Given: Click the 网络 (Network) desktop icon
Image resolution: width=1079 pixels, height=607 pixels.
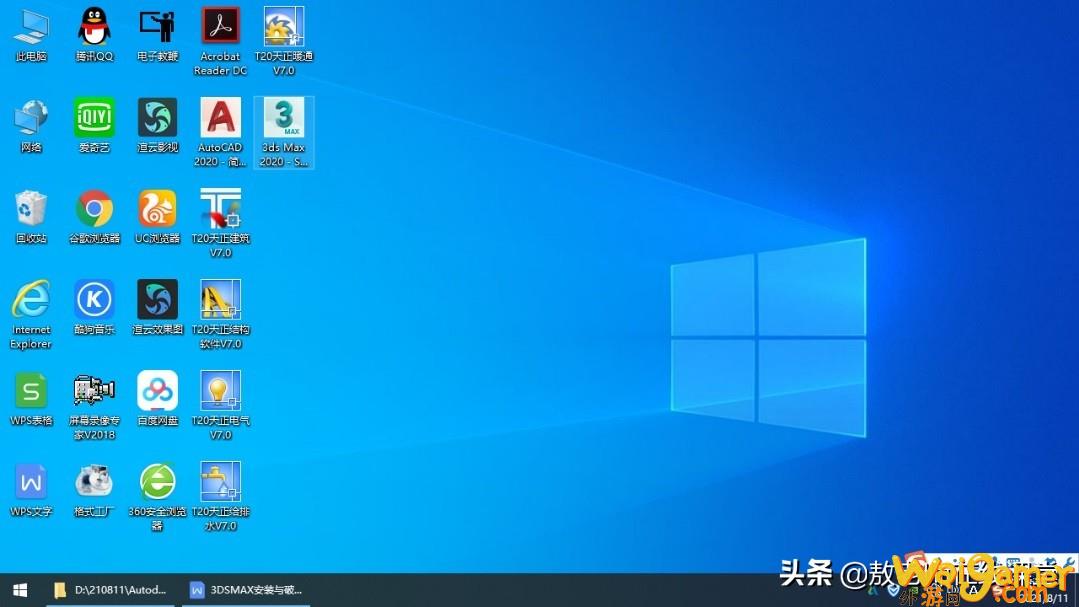Looking at the screenshot, I should [31, 126].
